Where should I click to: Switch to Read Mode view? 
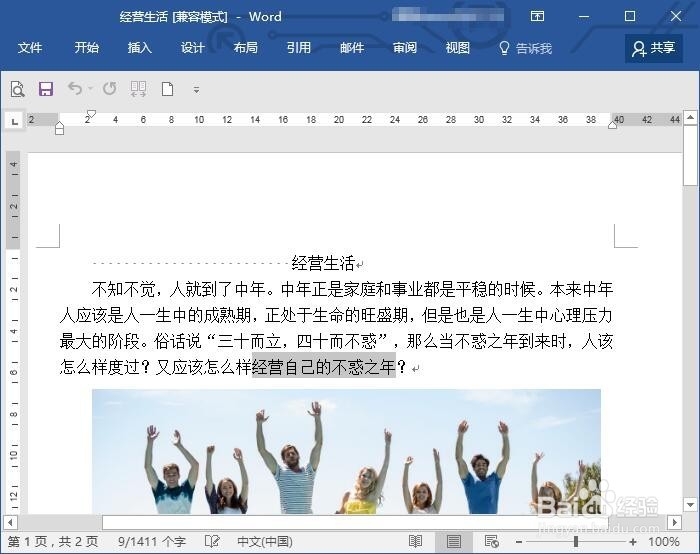tap(415, 542)
